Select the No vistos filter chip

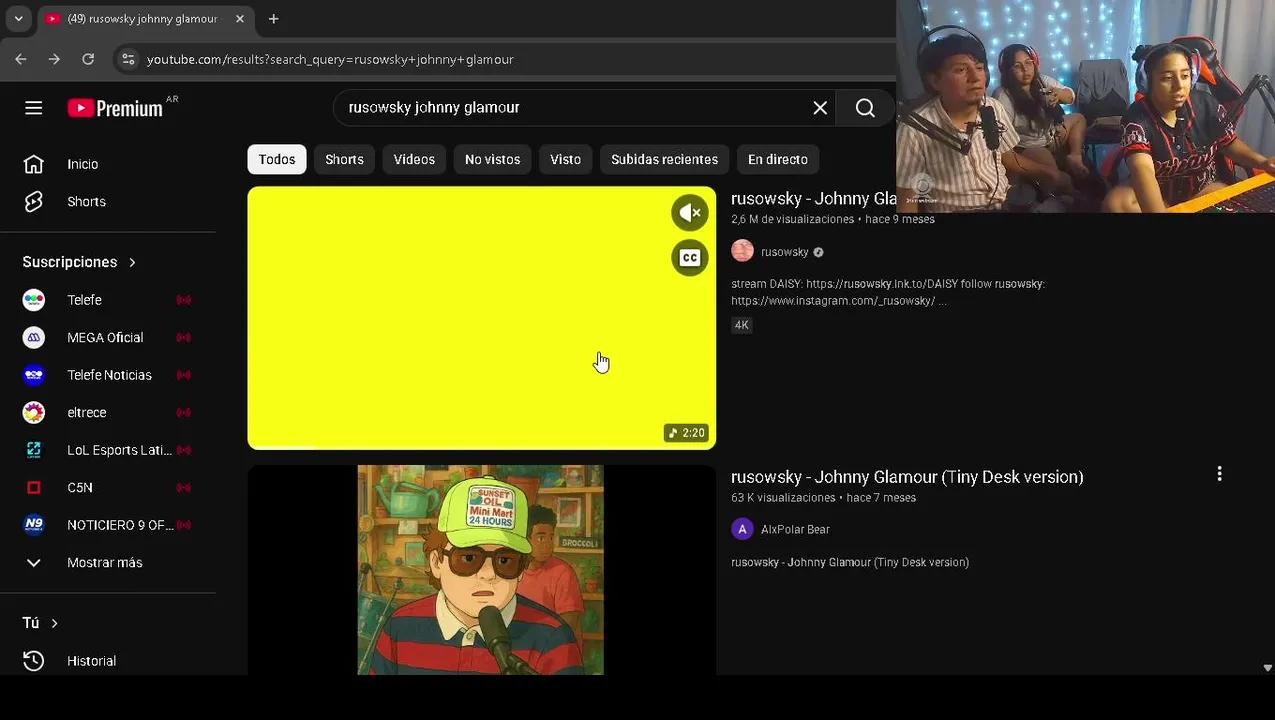click(x=492, y=159)
